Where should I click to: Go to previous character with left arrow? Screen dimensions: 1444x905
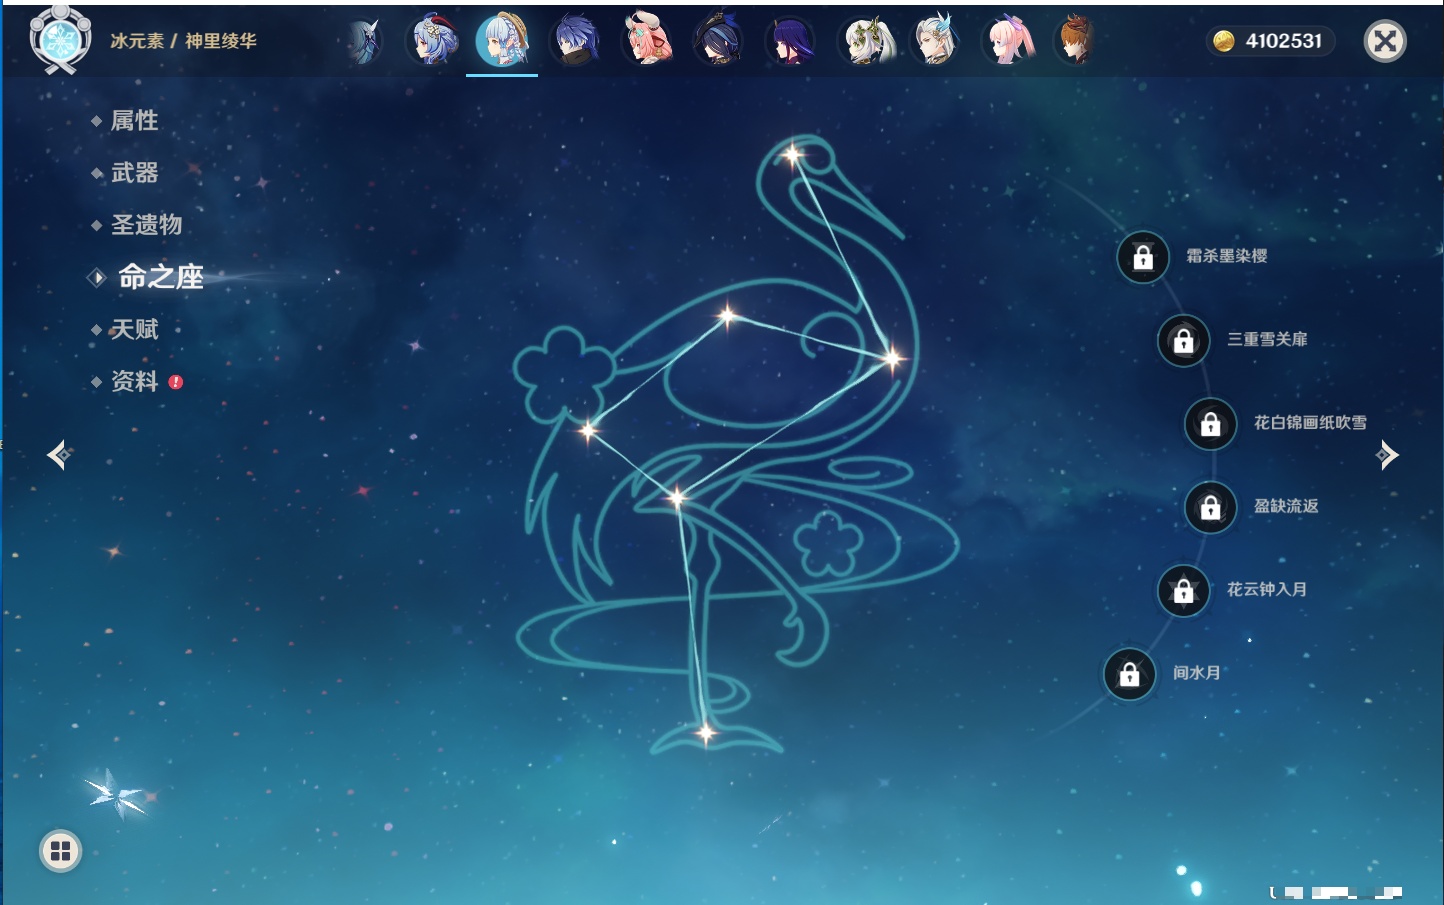[58, 455]
